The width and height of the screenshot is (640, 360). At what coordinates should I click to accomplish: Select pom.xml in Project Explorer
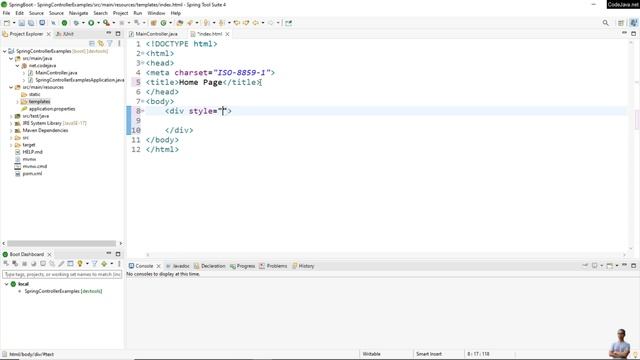32,174
